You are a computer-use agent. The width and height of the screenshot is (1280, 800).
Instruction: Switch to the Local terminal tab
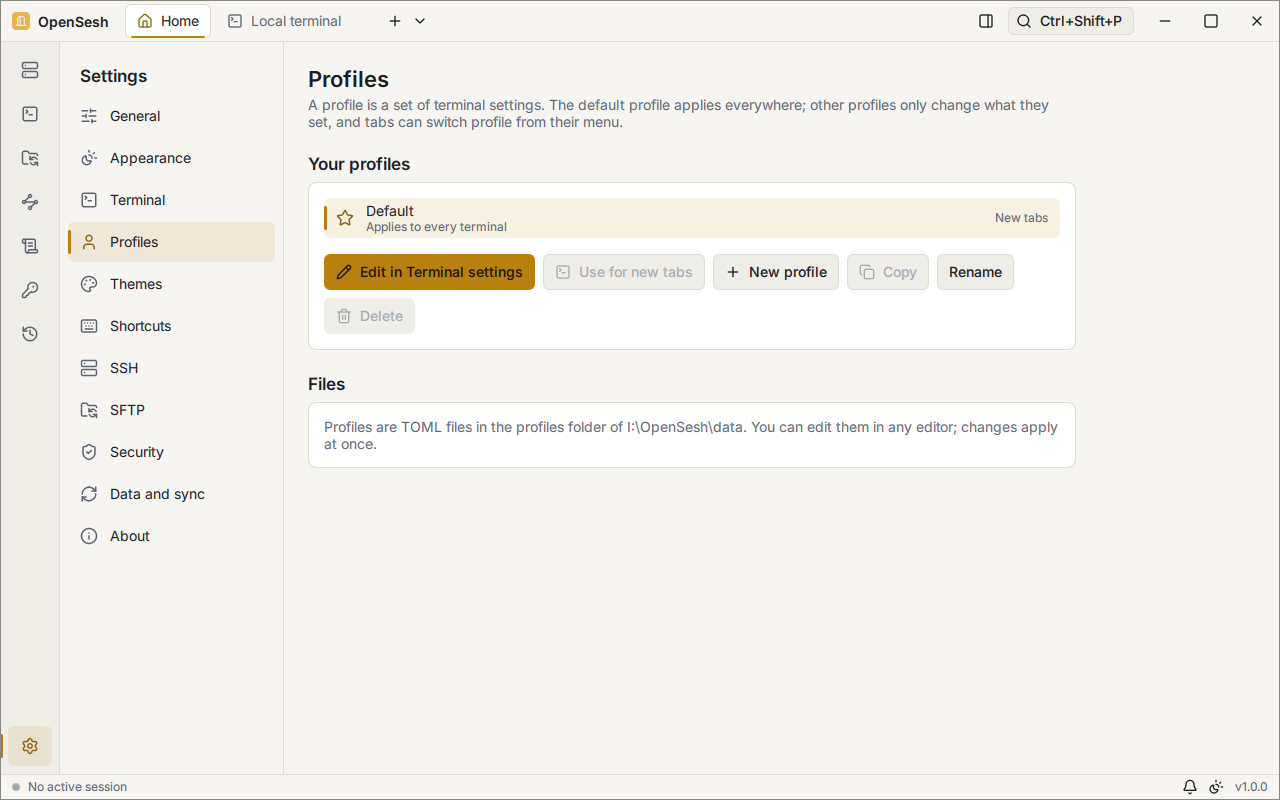[285, 21]
